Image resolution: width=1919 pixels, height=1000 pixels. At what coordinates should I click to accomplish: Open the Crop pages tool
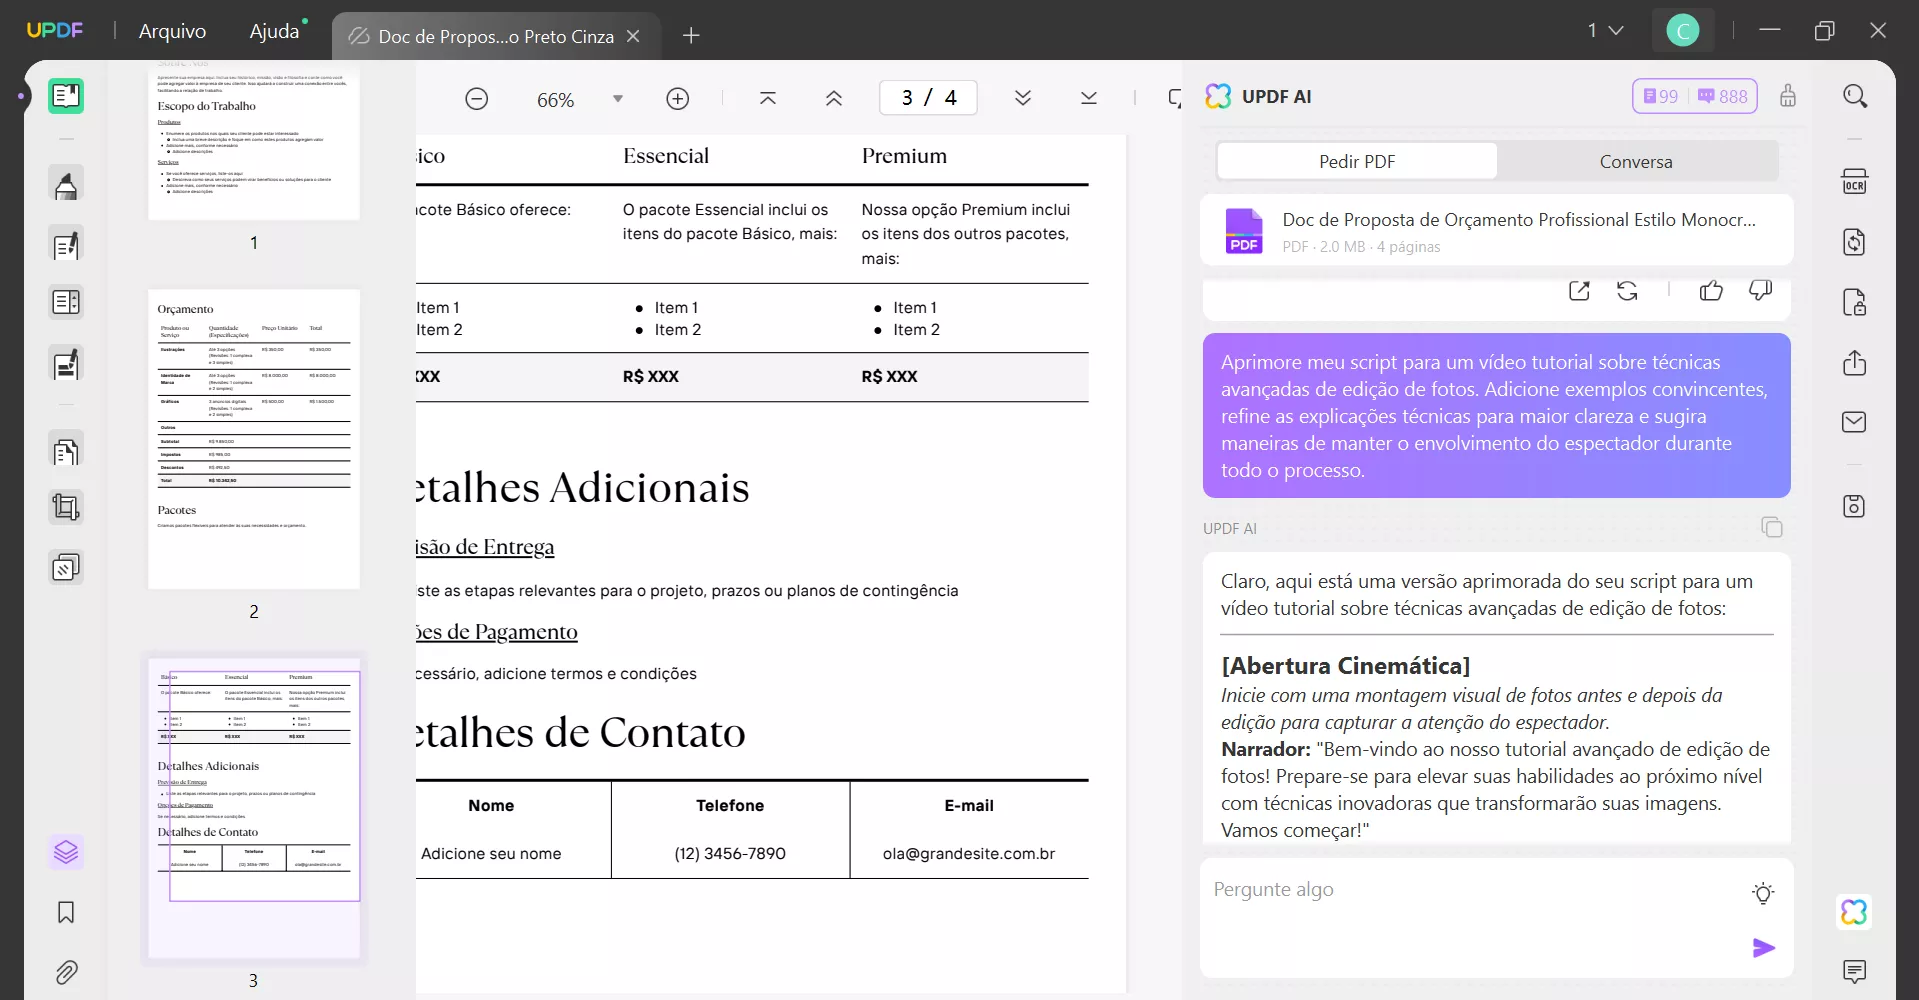66,507
